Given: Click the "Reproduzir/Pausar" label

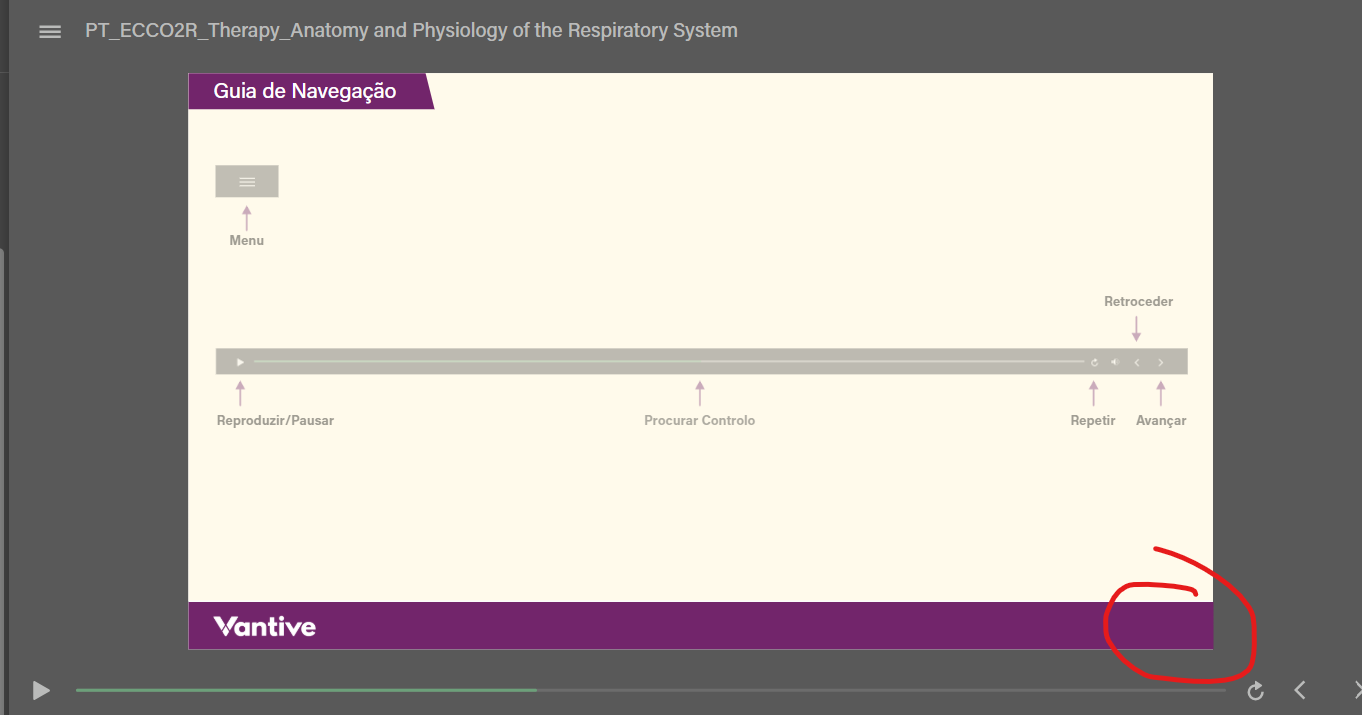Looking at the screenshot, I should click(275, 421).
